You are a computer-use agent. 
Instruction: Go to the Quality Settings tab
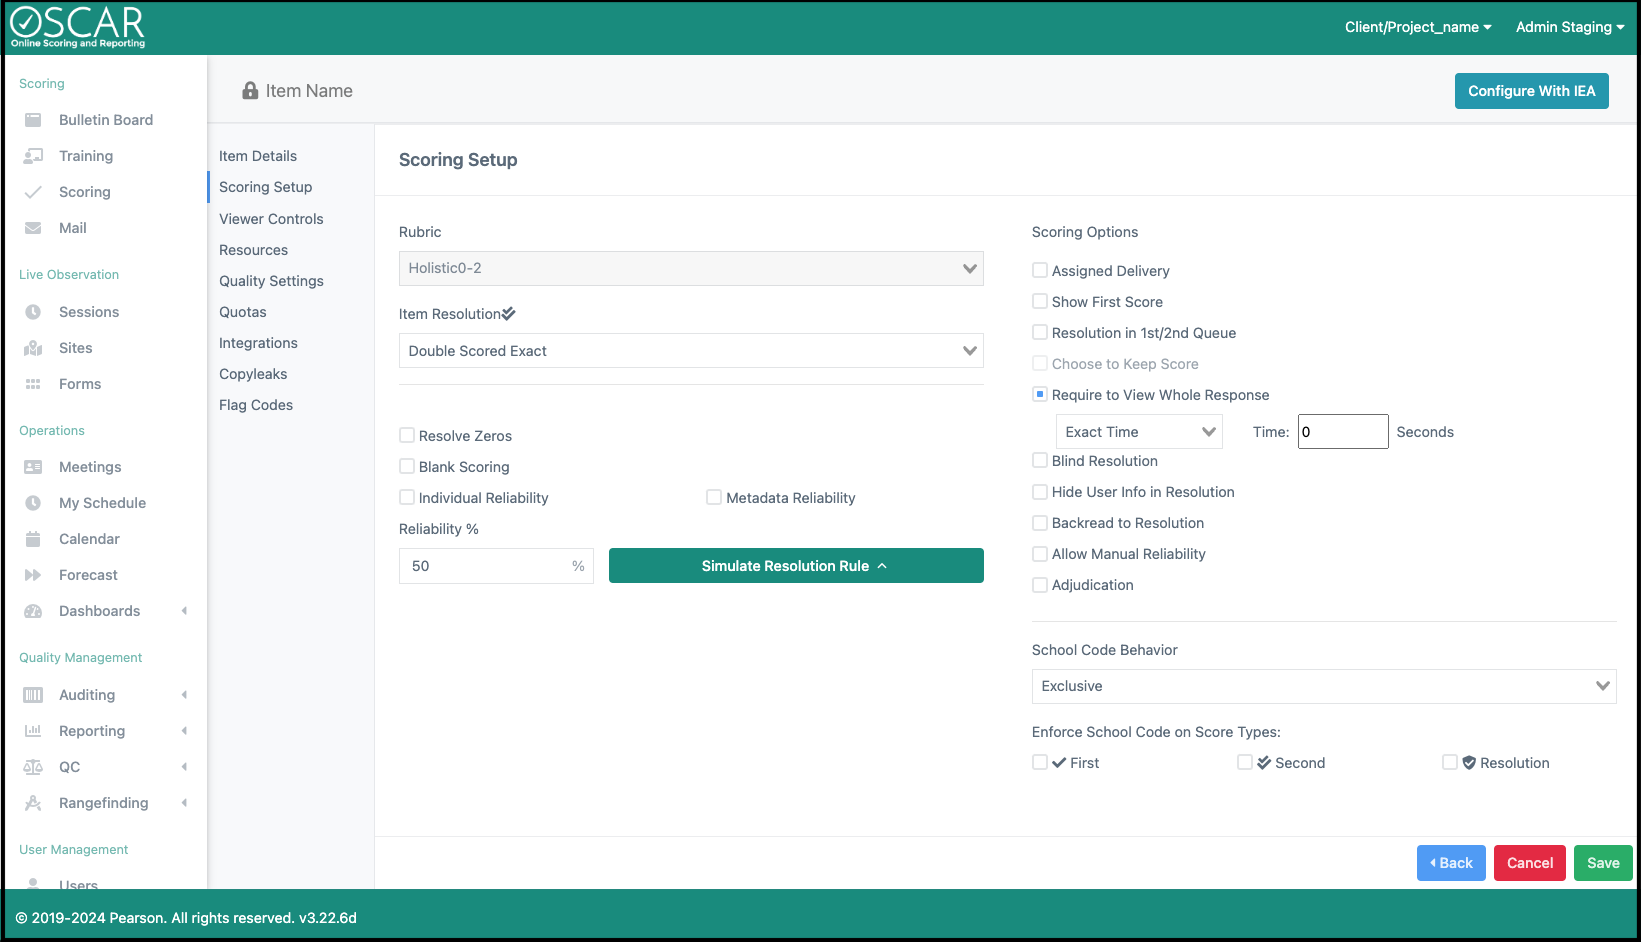(x=271, y=281)
